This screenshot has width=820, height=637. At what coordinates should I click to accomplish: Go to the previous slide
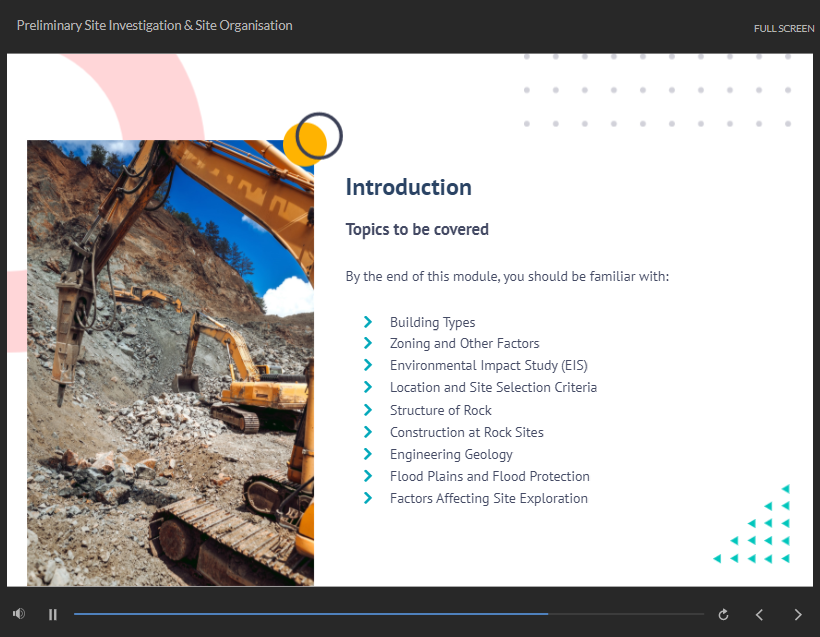759,614
